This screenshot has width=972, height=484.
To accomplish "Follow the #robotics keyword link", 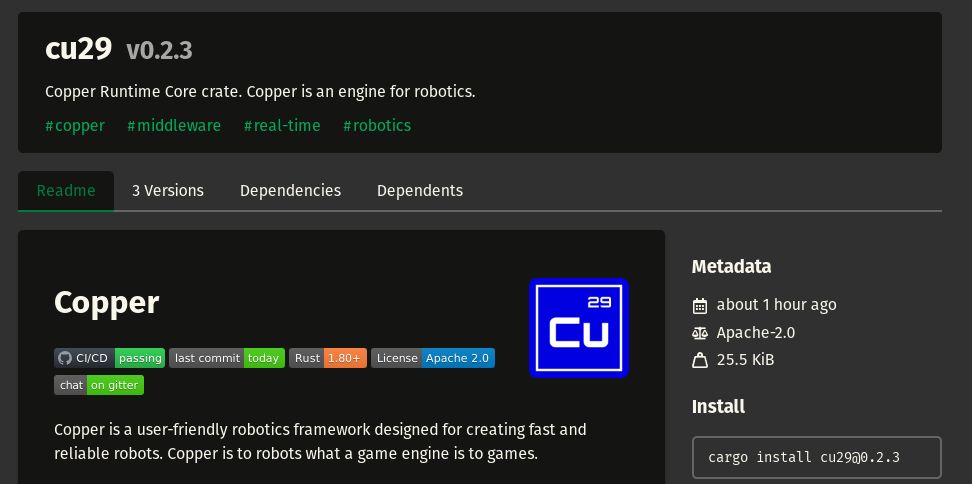I will click(x=377, y=126).
